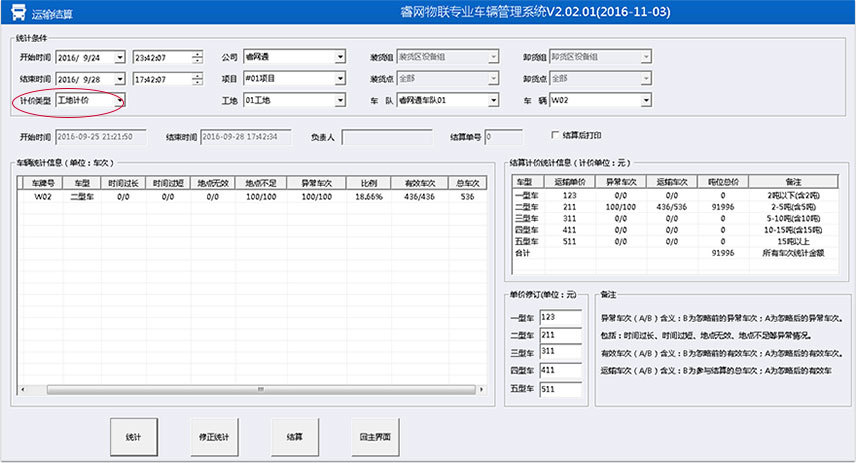Click the 四型车 unit price input showing 411
The height and width of the screenshot is (463, 856).
pyautogui.click(x=561, y=371)
